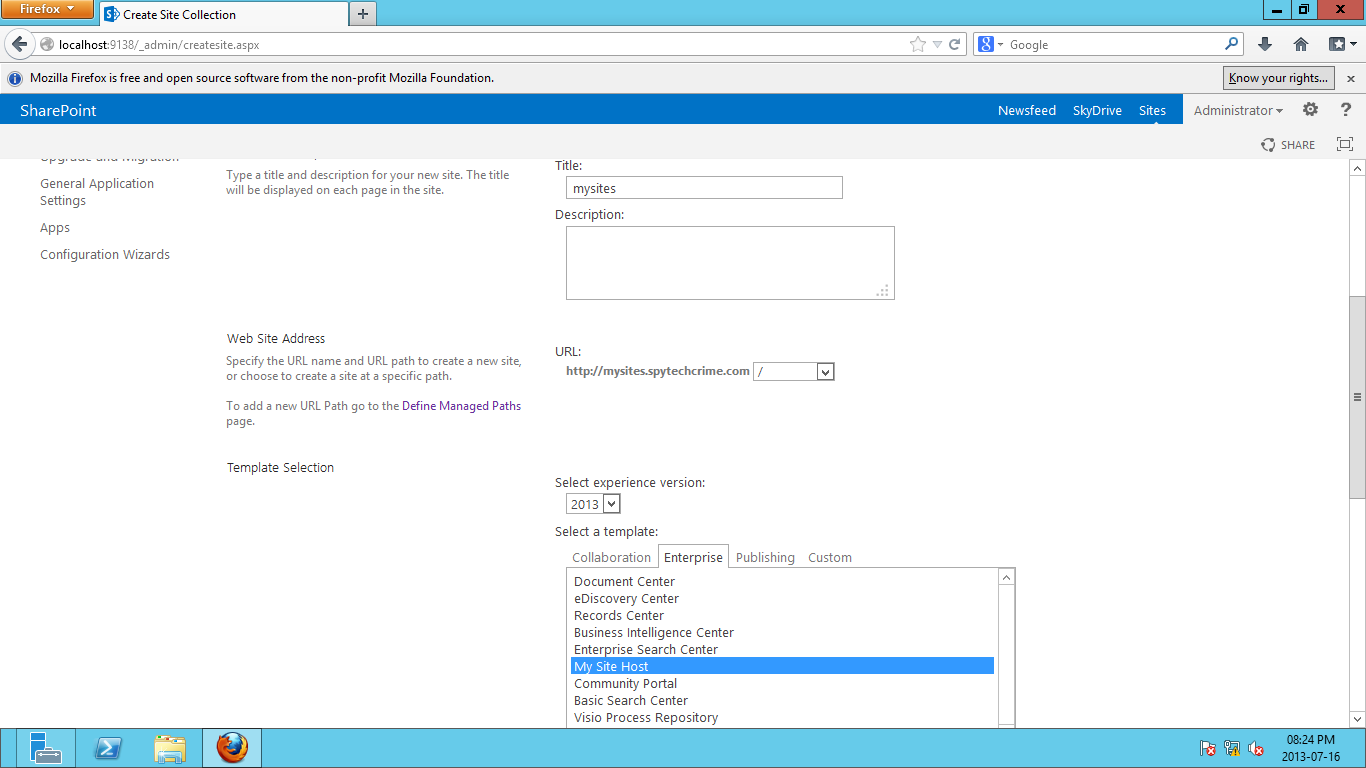The image size is (1366, 768).
Task: Open a new browser tab
Action: (x=362, y=14)
